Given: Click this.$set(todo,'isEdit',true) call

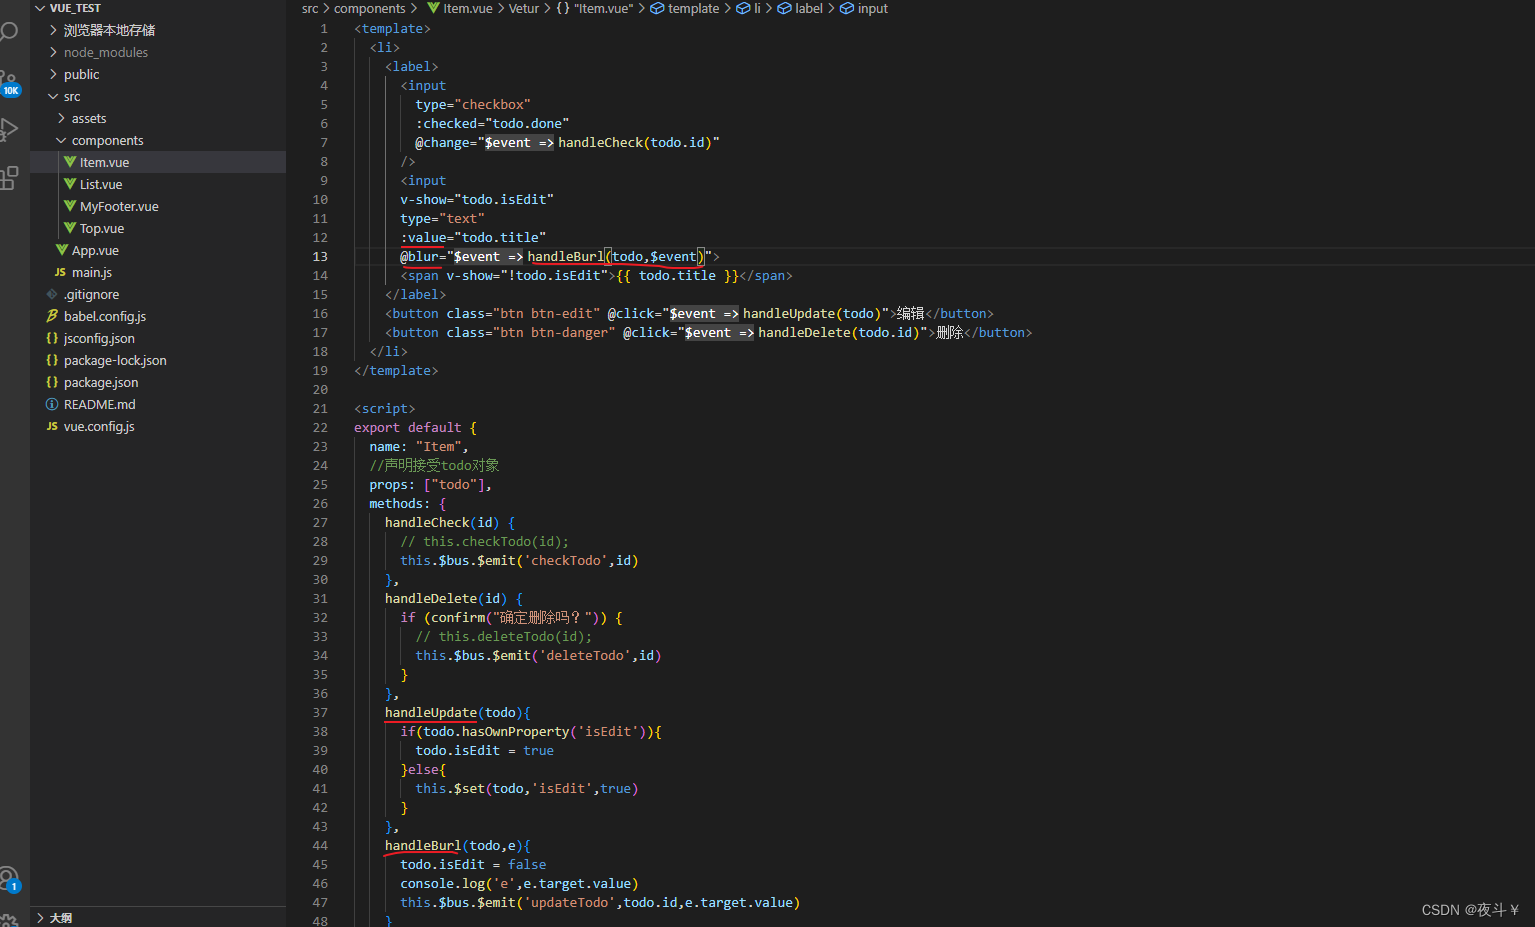Looking at the screenshot, I should tap(527, 788).
